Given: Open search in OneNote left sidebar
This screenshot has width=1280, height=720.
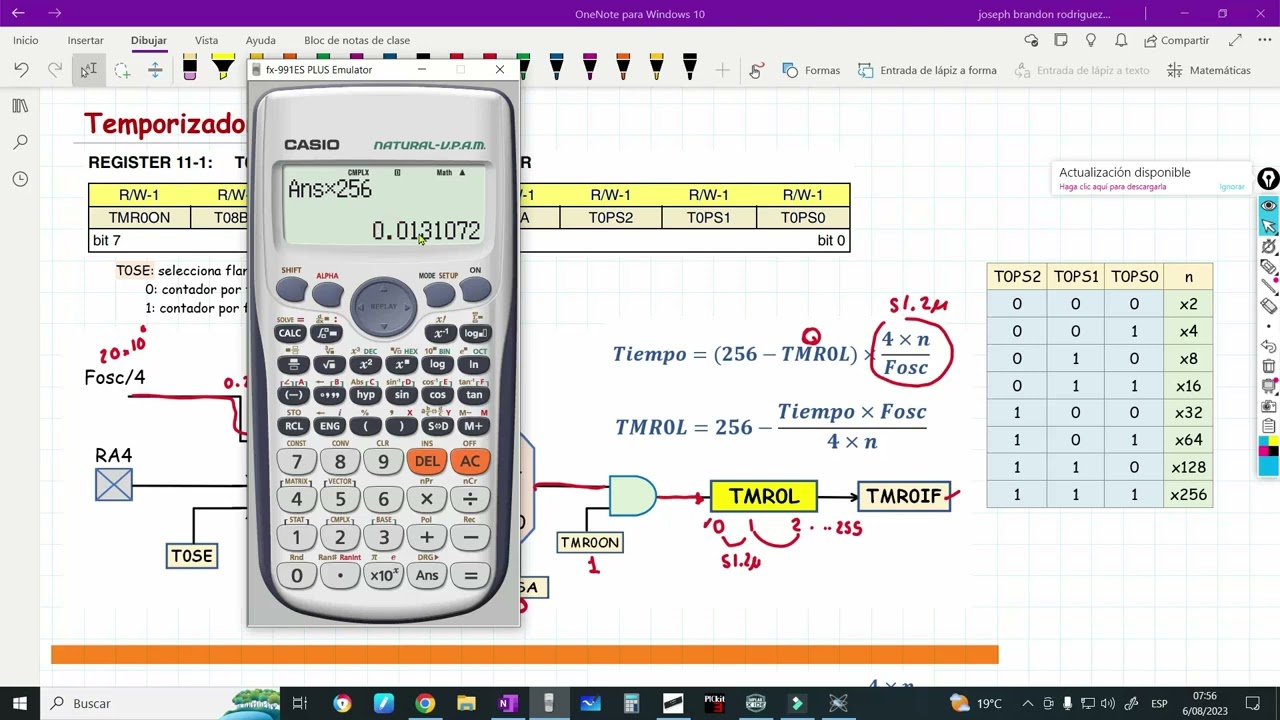Looking at the screenshot, I should [x=20, y=143].
